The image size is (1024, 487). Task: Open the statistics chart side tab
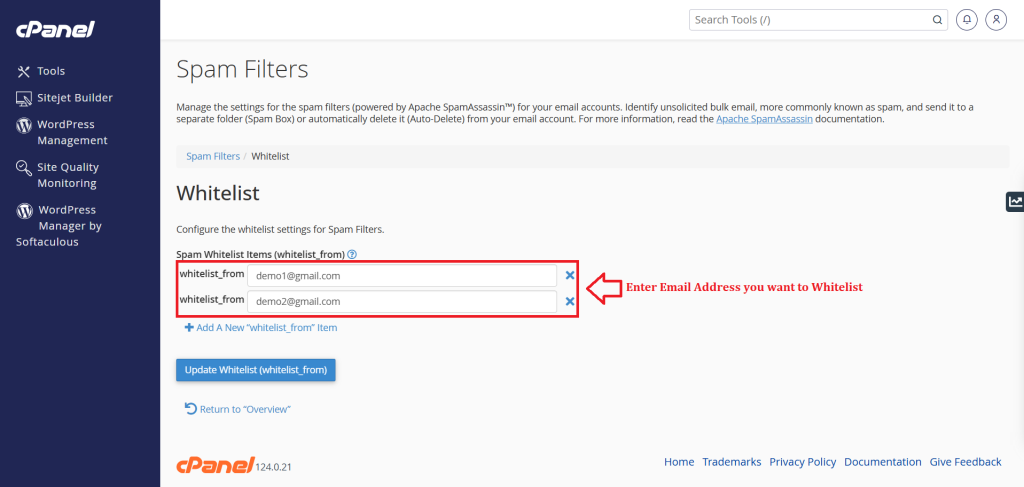point(1015,202)
